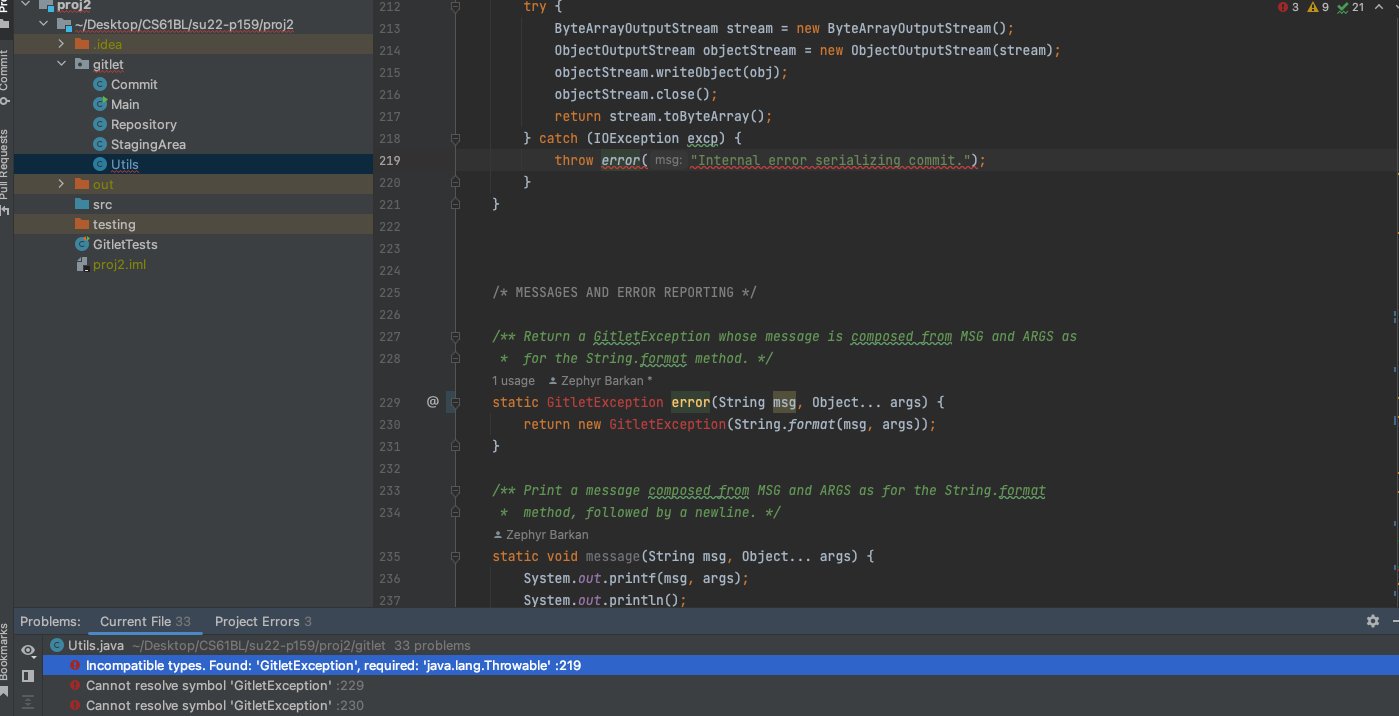Switch to the Project Errors tab
The image size is (1399, 716).
tap(263, 621)
